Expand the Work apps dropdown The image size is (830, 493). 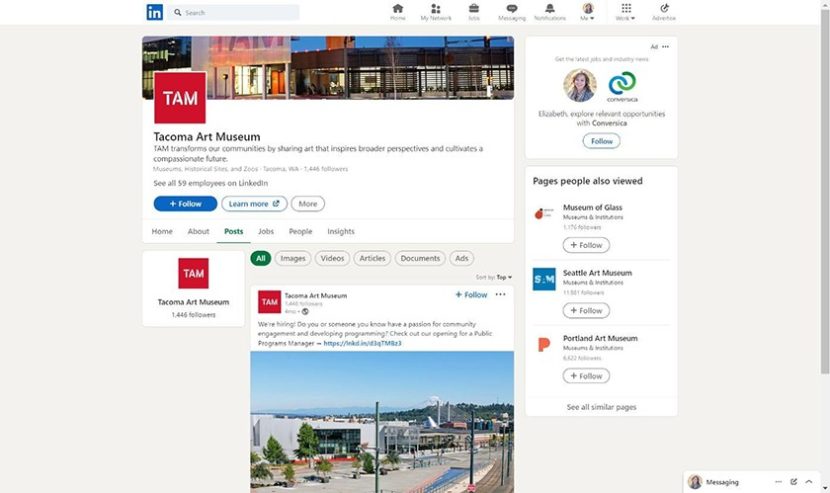coord(625,12)
